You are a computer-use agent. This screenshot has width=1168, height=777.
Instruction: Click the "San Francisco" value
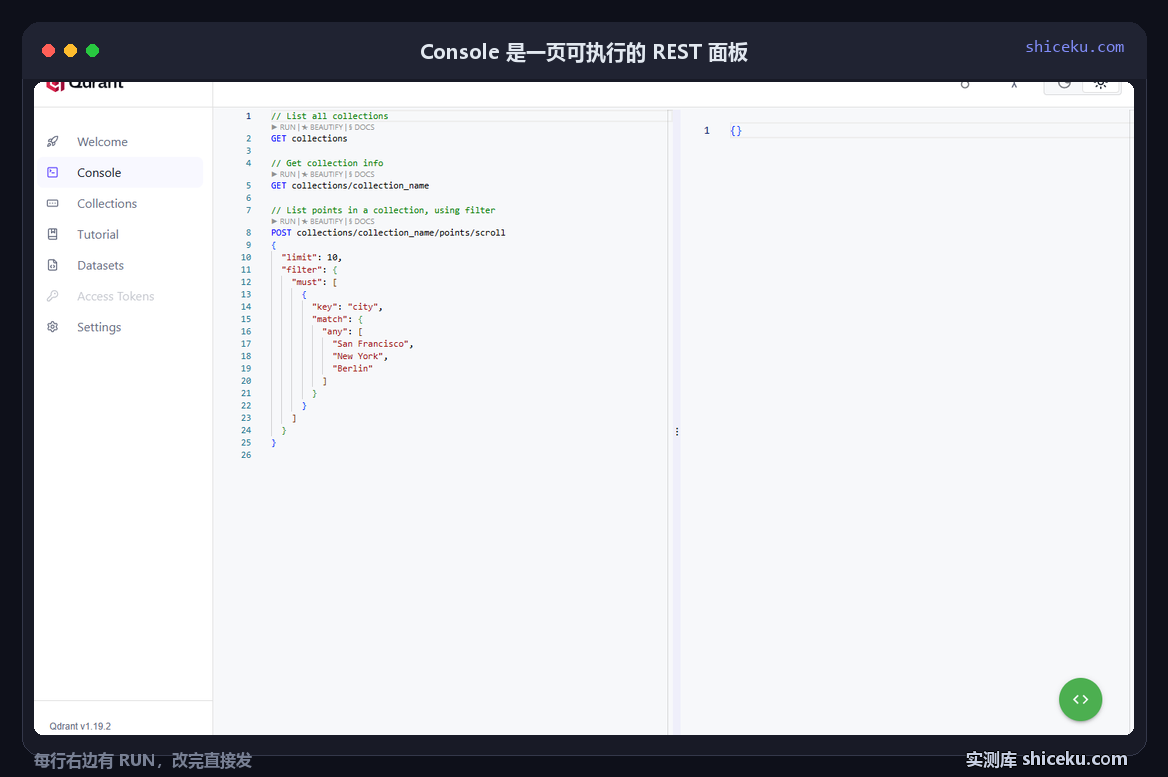(371, 344)
